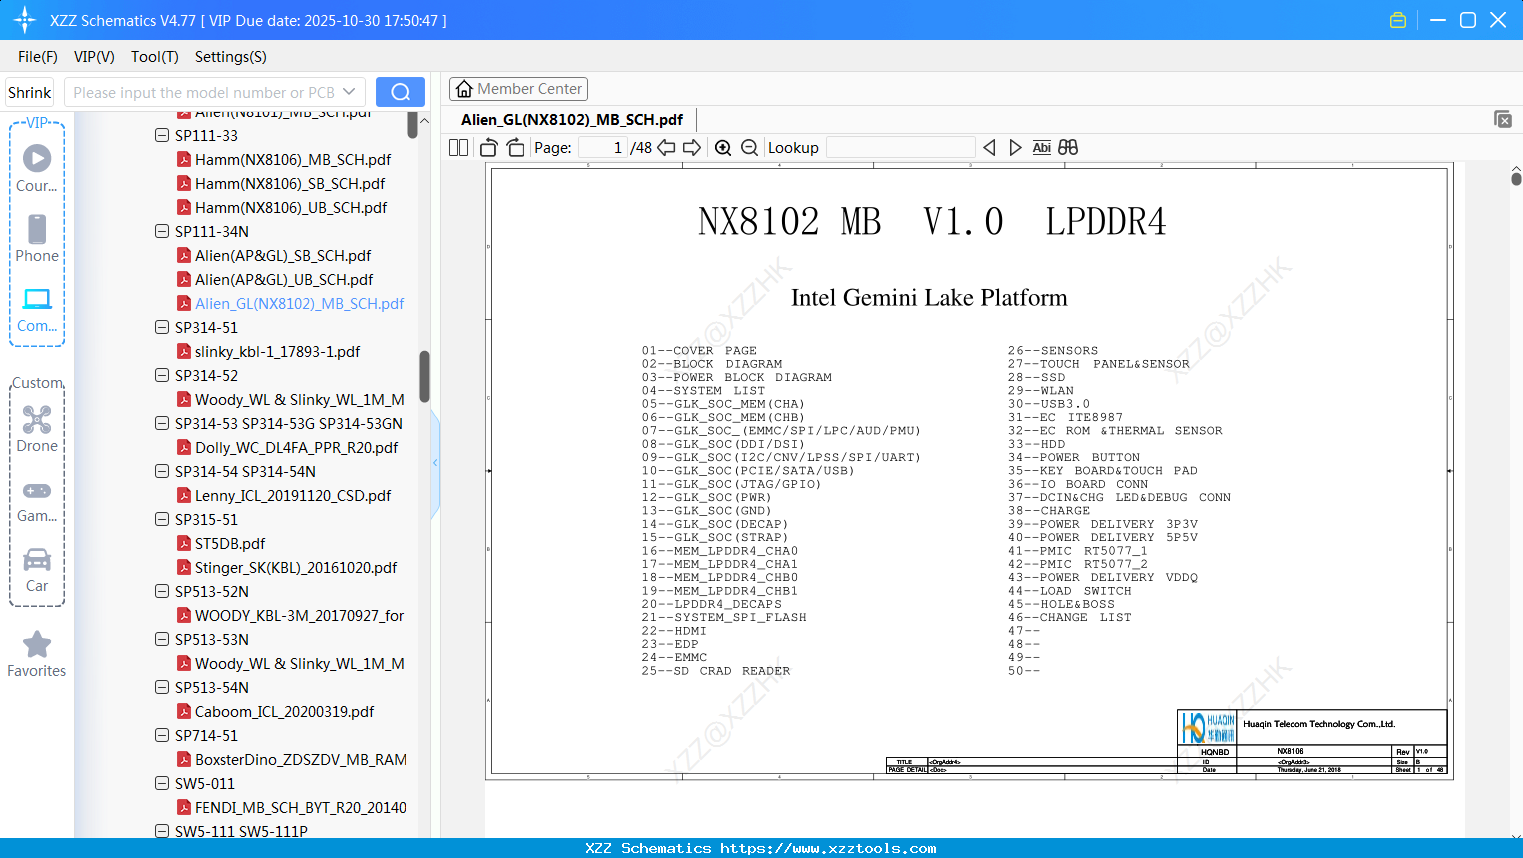The height and width of the screenshot is (858, 1523).
Task: Open Lenny_ICL_20191120_CSD.pdf
Action: [293, 495]
